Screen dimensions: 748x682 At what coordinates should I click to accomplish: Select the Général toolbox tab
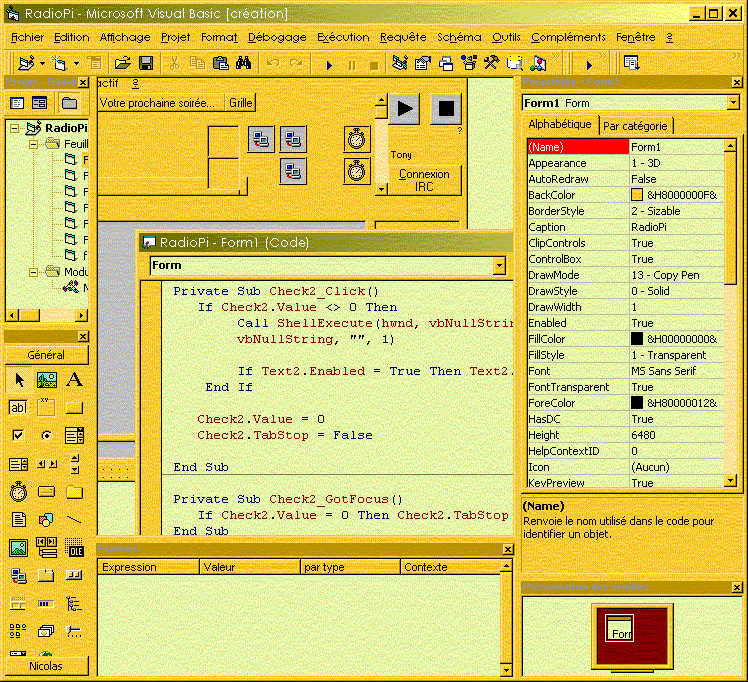46,355
